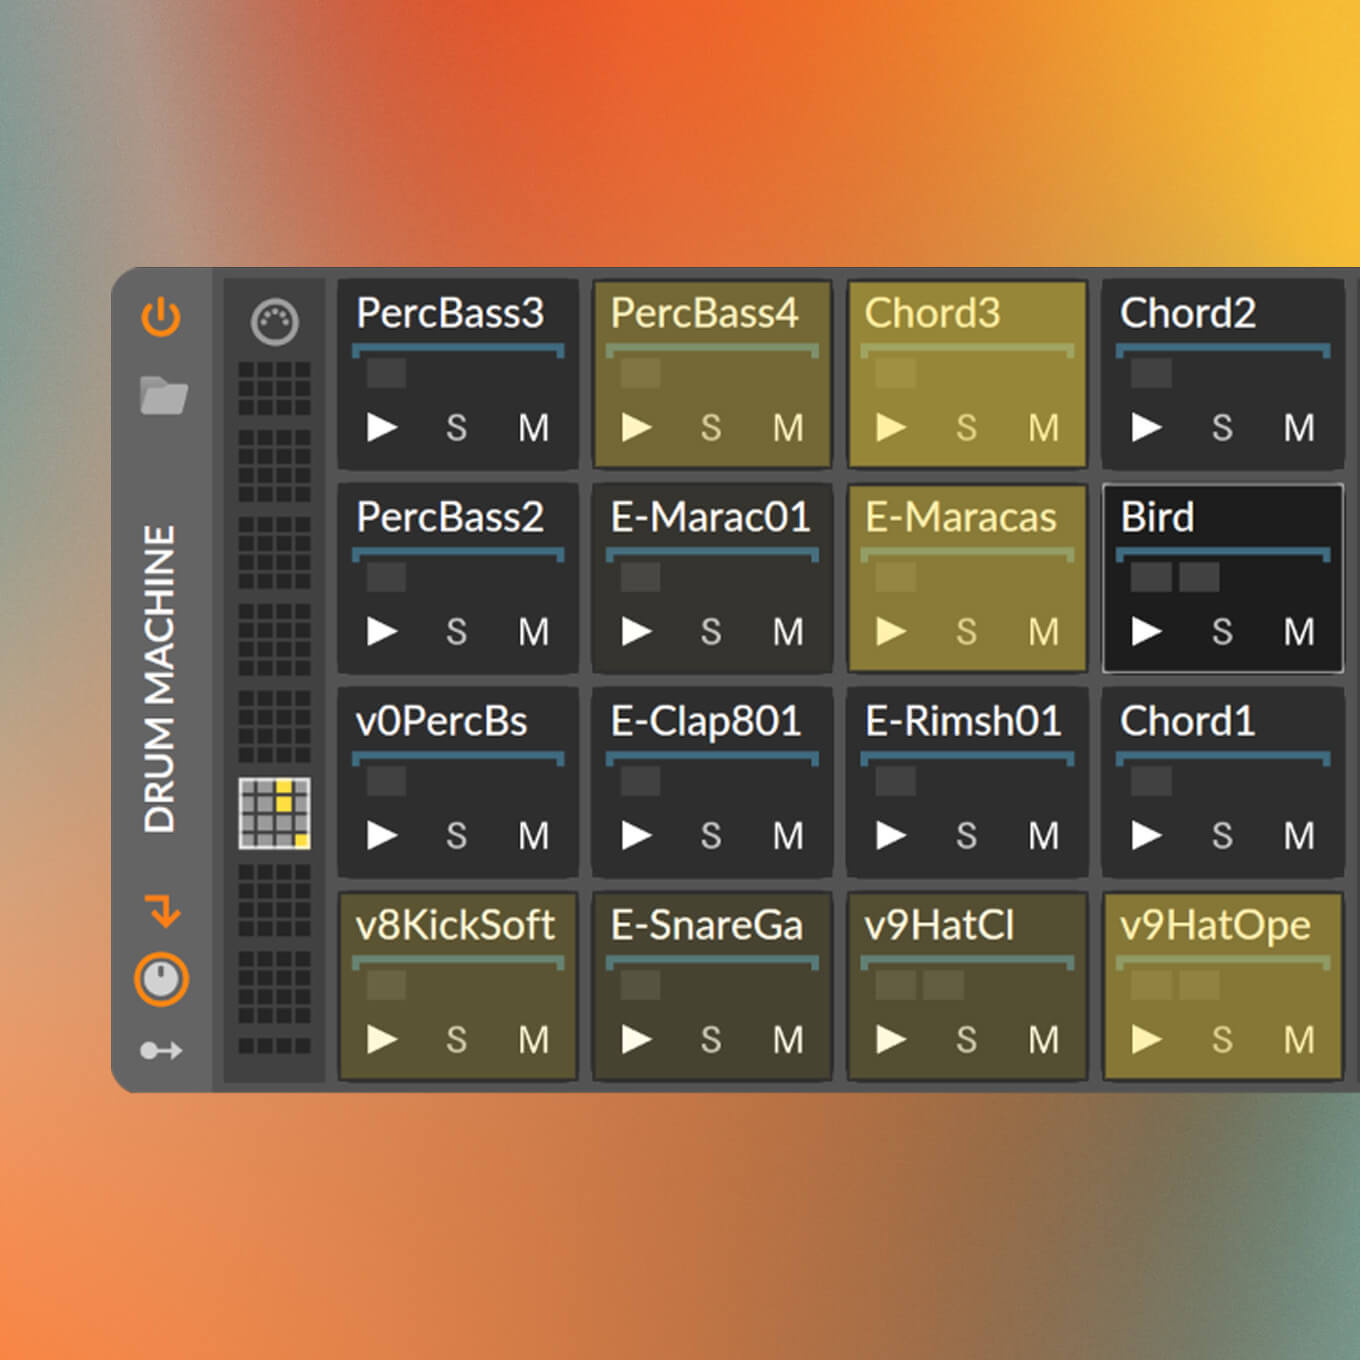Play the PercBass4 pad
The image size is (1360, 1360).
tap(637, 427)
